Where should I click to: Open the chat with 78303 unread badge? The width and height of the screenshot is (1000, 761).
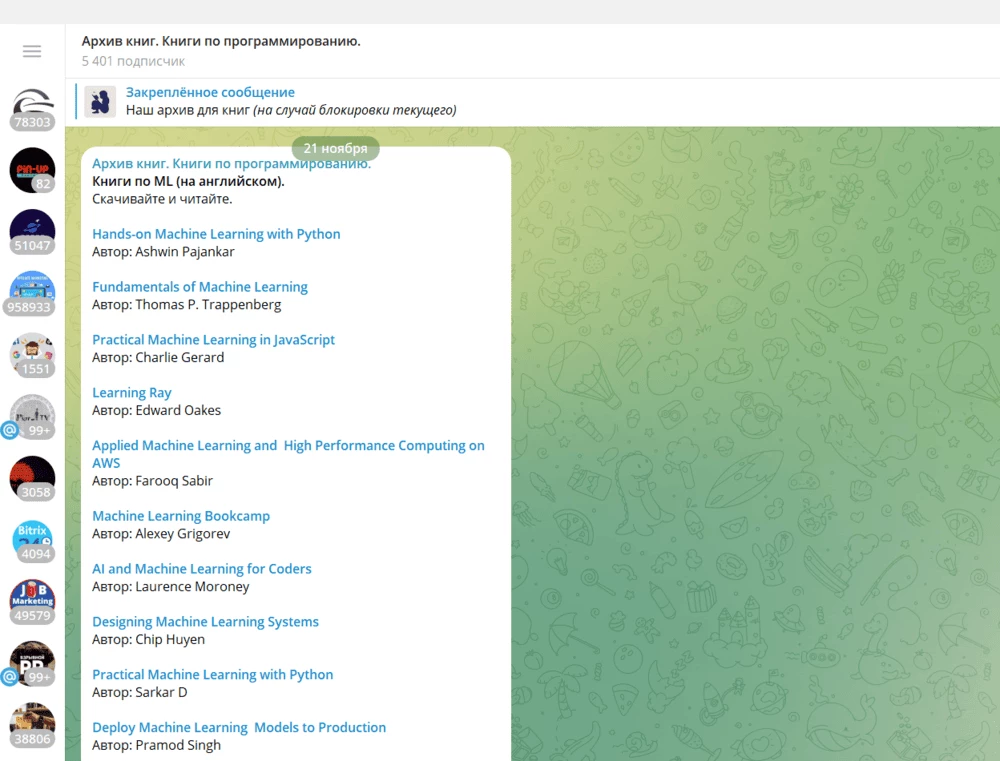(33, 108)
